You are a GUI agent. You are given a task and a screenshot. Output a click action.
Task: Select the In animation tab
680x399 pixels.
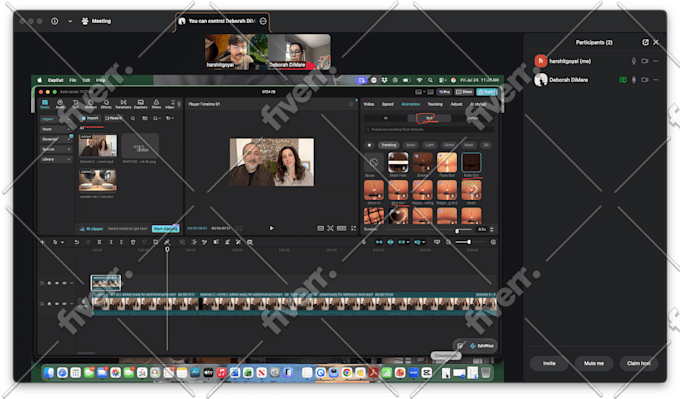[x=386, y=118]
